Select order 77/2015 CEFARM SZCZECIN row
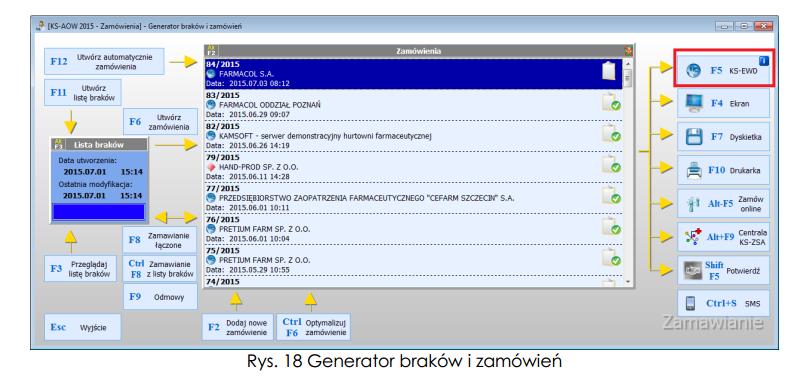This screenshot has width=795, height=383. tap(413, 198)
